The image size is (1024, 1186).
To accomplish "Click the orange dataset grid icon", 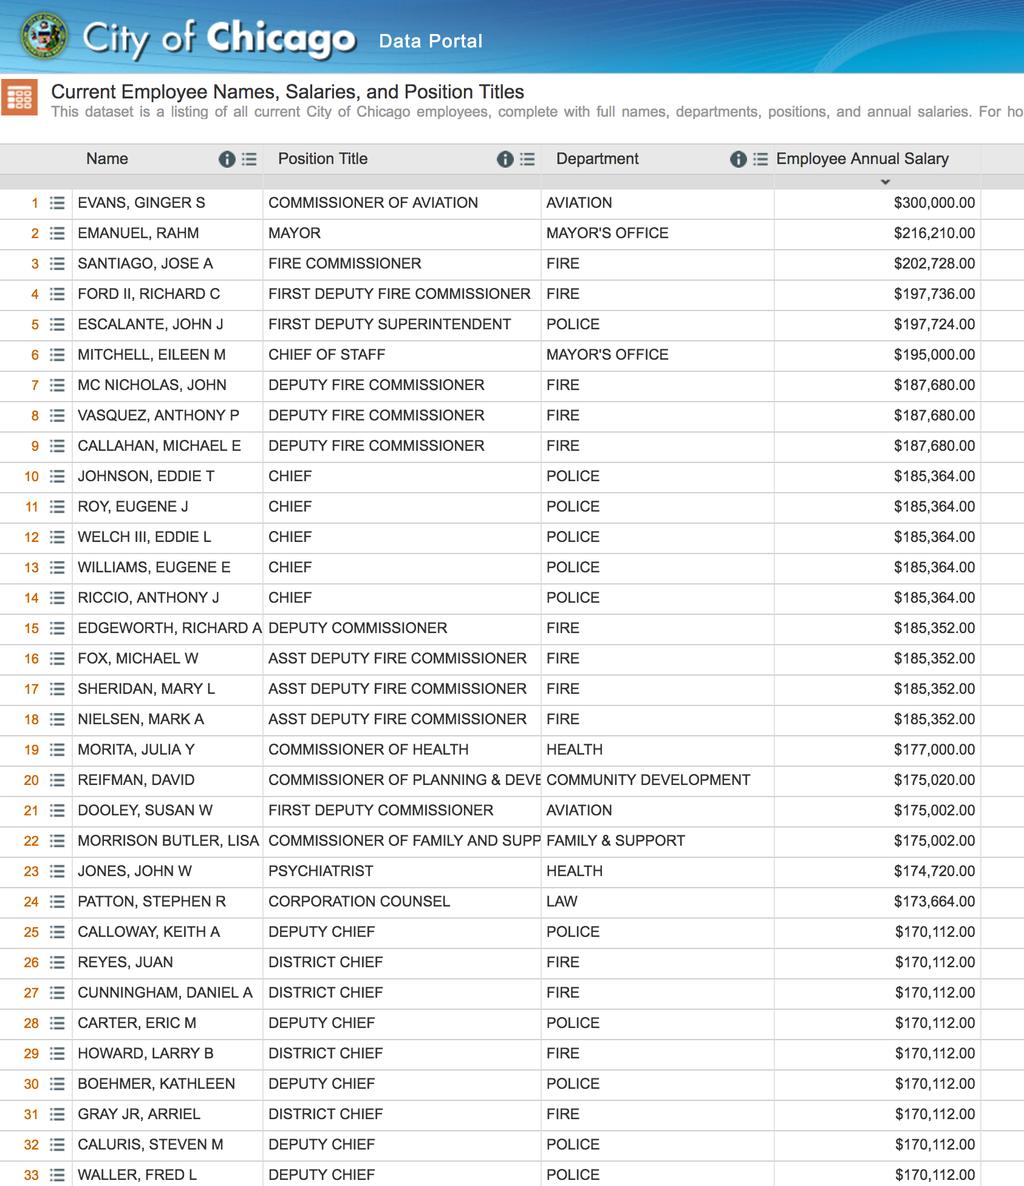I will 20,98.
